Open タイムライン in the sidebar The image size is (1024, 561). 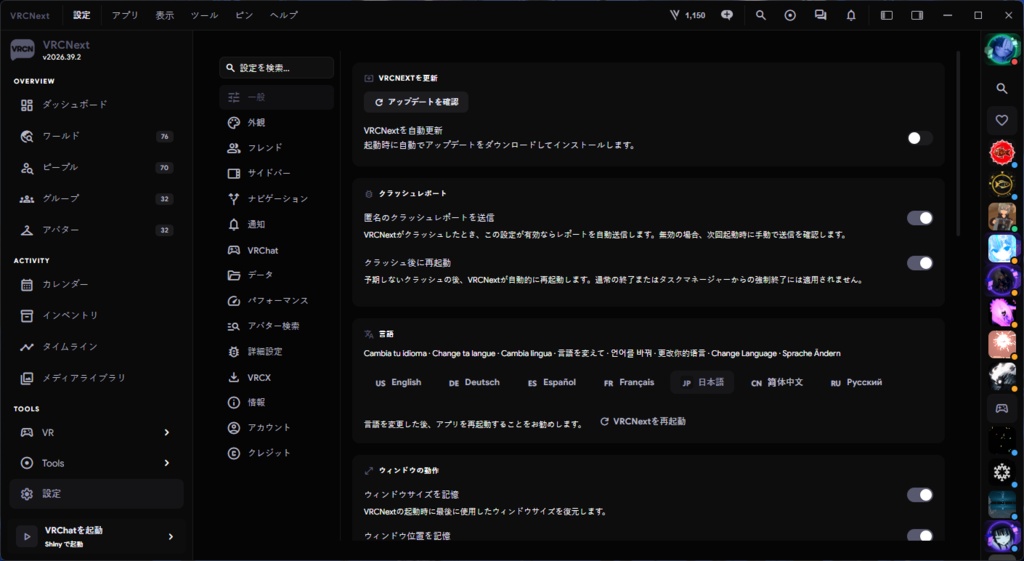pyautogui.click(x=96, y=347)
